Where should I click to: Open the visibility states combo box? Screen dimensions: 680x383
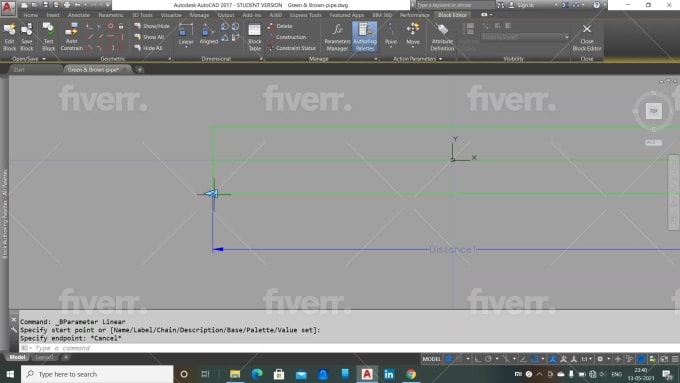(524, 37)
